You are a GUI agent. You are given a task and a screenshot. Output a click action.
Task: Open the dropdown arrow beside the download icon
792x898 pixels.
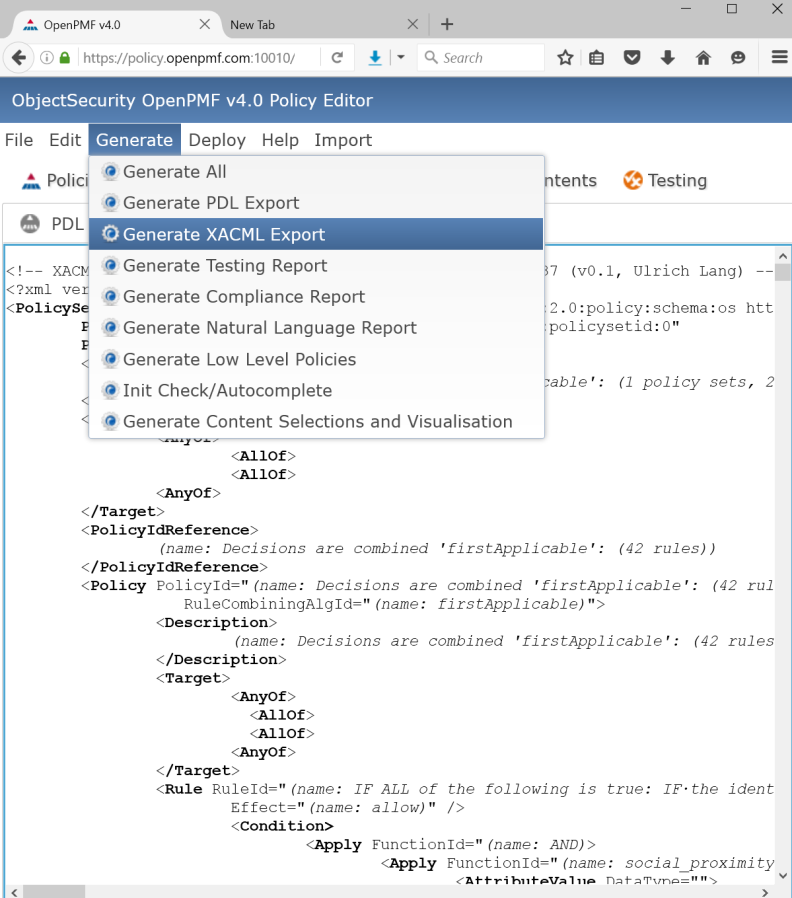coord(401,57)
